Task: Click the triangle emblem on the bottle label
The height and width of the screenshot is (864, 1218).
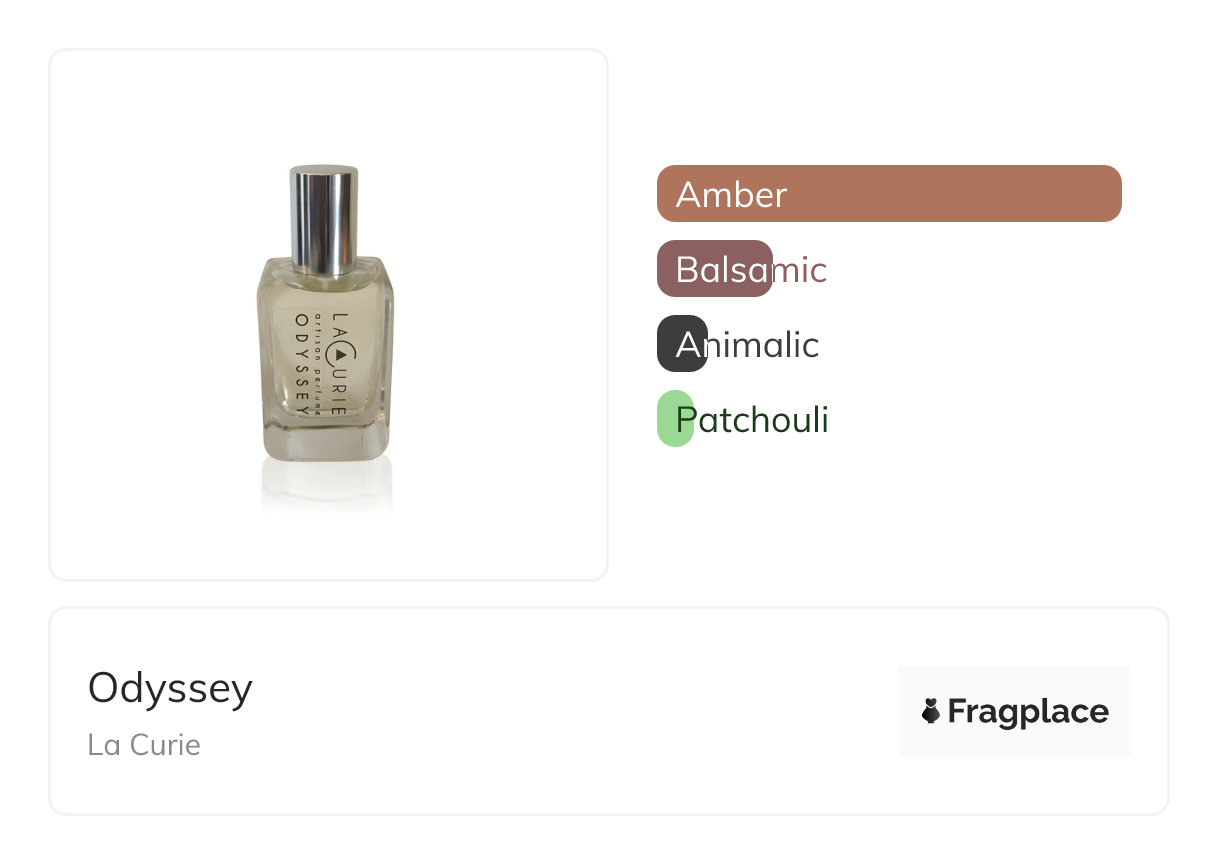Action: tap(341, 354)
